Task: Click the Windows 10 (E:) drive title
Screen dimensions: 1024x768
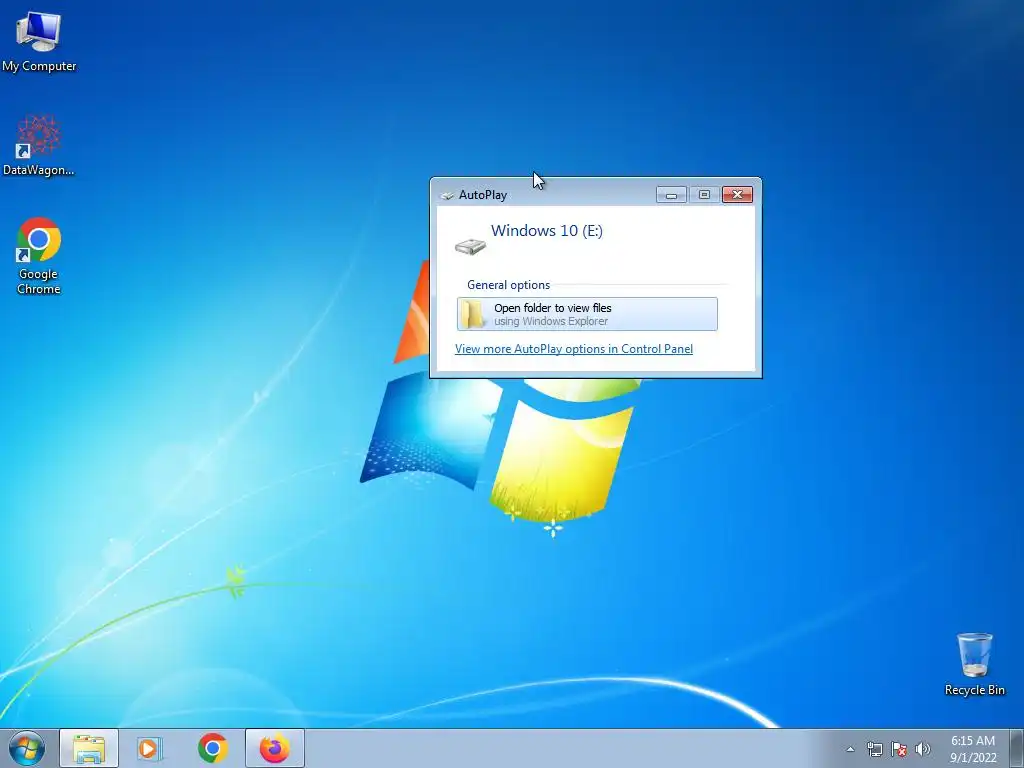Action: [x=547, y=231]
